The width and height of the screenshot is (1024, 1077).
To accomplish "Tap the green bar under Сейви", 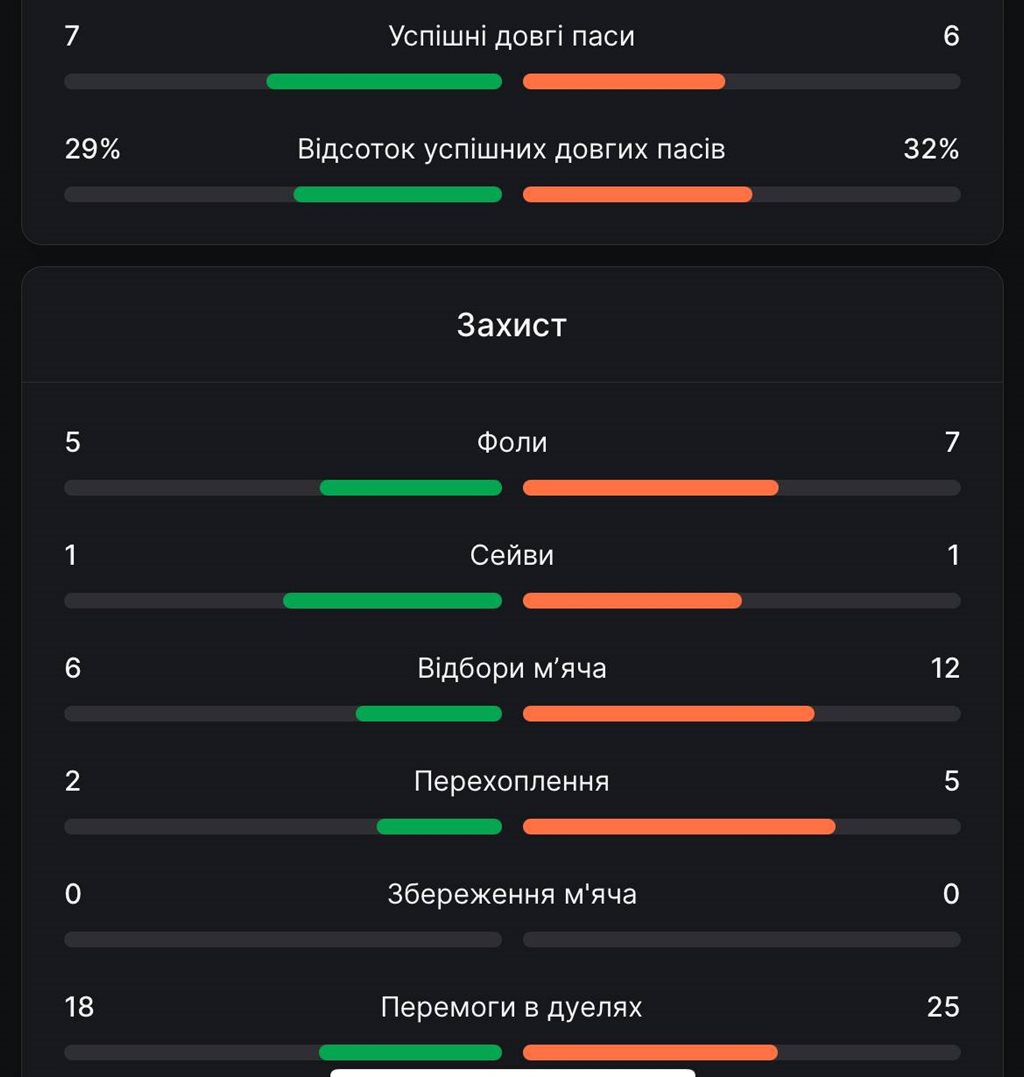I will [x=392, y=601].
